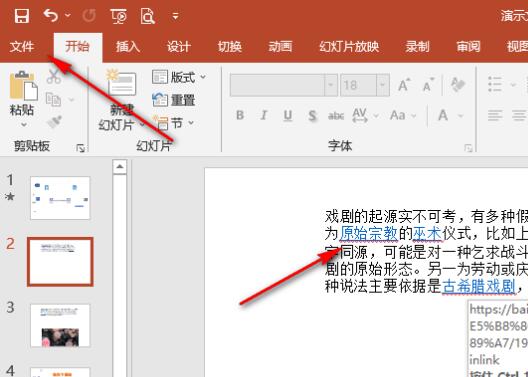Click the Character Spacing AV icon
This screenshot has height=377, width=528.
pyautogui.click(x=360, y=115)
